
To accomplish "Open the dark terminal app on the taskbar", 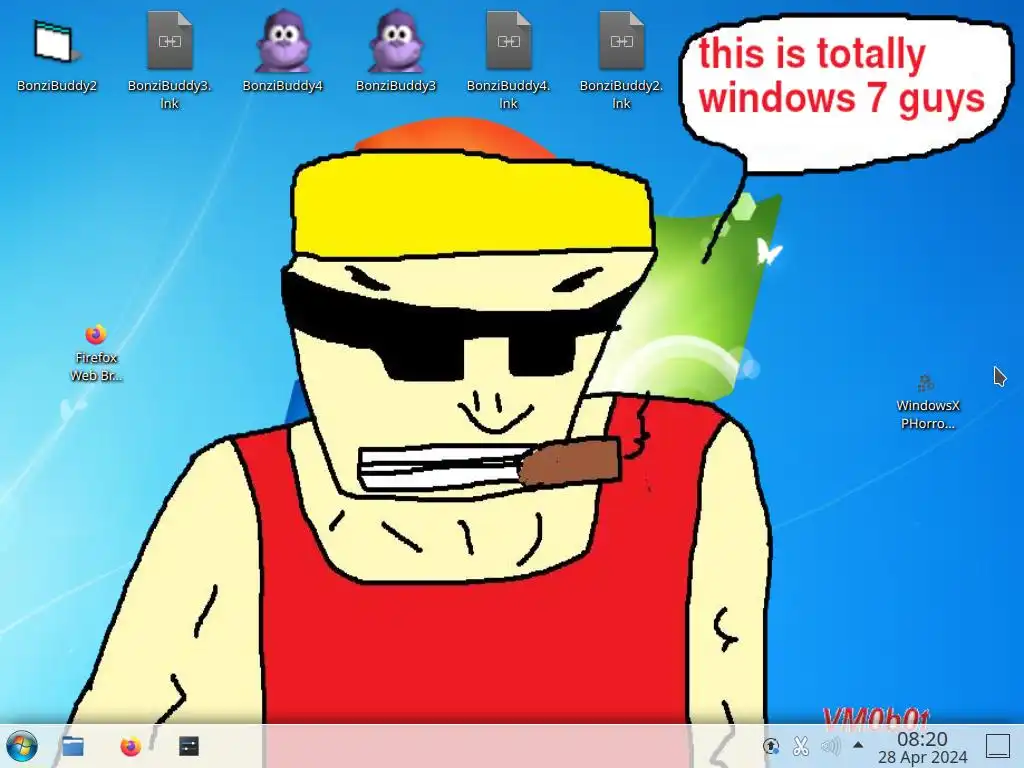I will coord(189,746).
